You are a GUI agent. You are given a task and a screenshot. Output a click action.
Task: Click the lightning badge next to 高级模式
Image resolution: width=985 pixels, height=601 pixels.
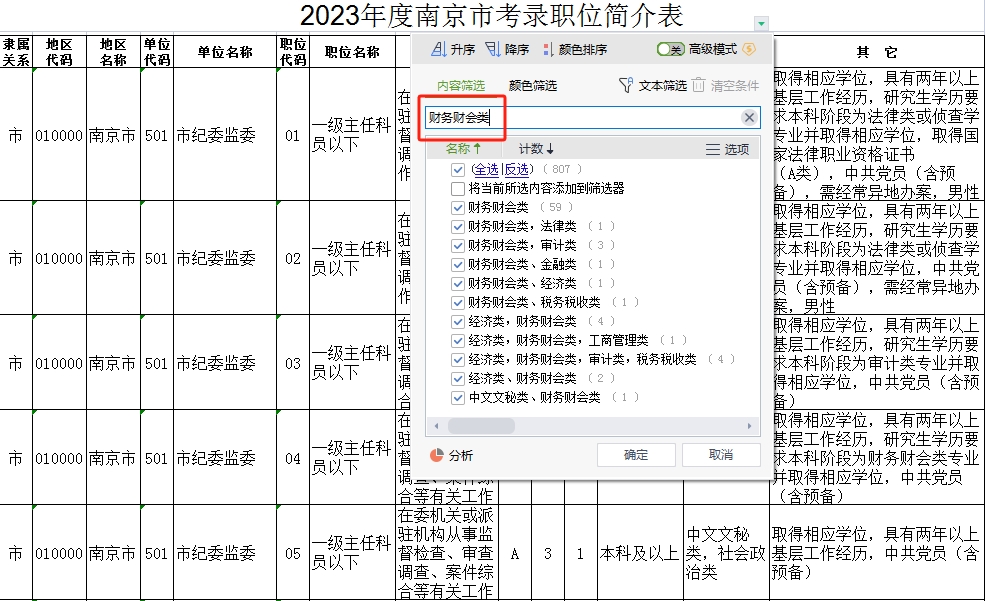[x=749, y=49]
